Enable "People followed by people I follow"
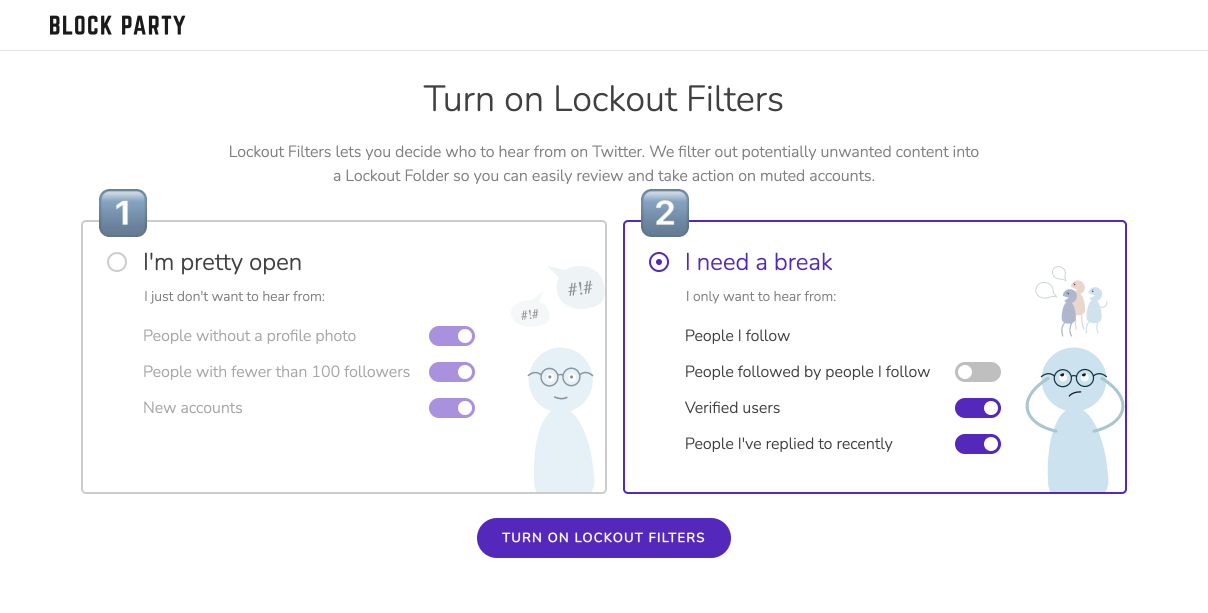Image resolution: width=1208 pixels, height=613 pixels. tap(978, 372)
